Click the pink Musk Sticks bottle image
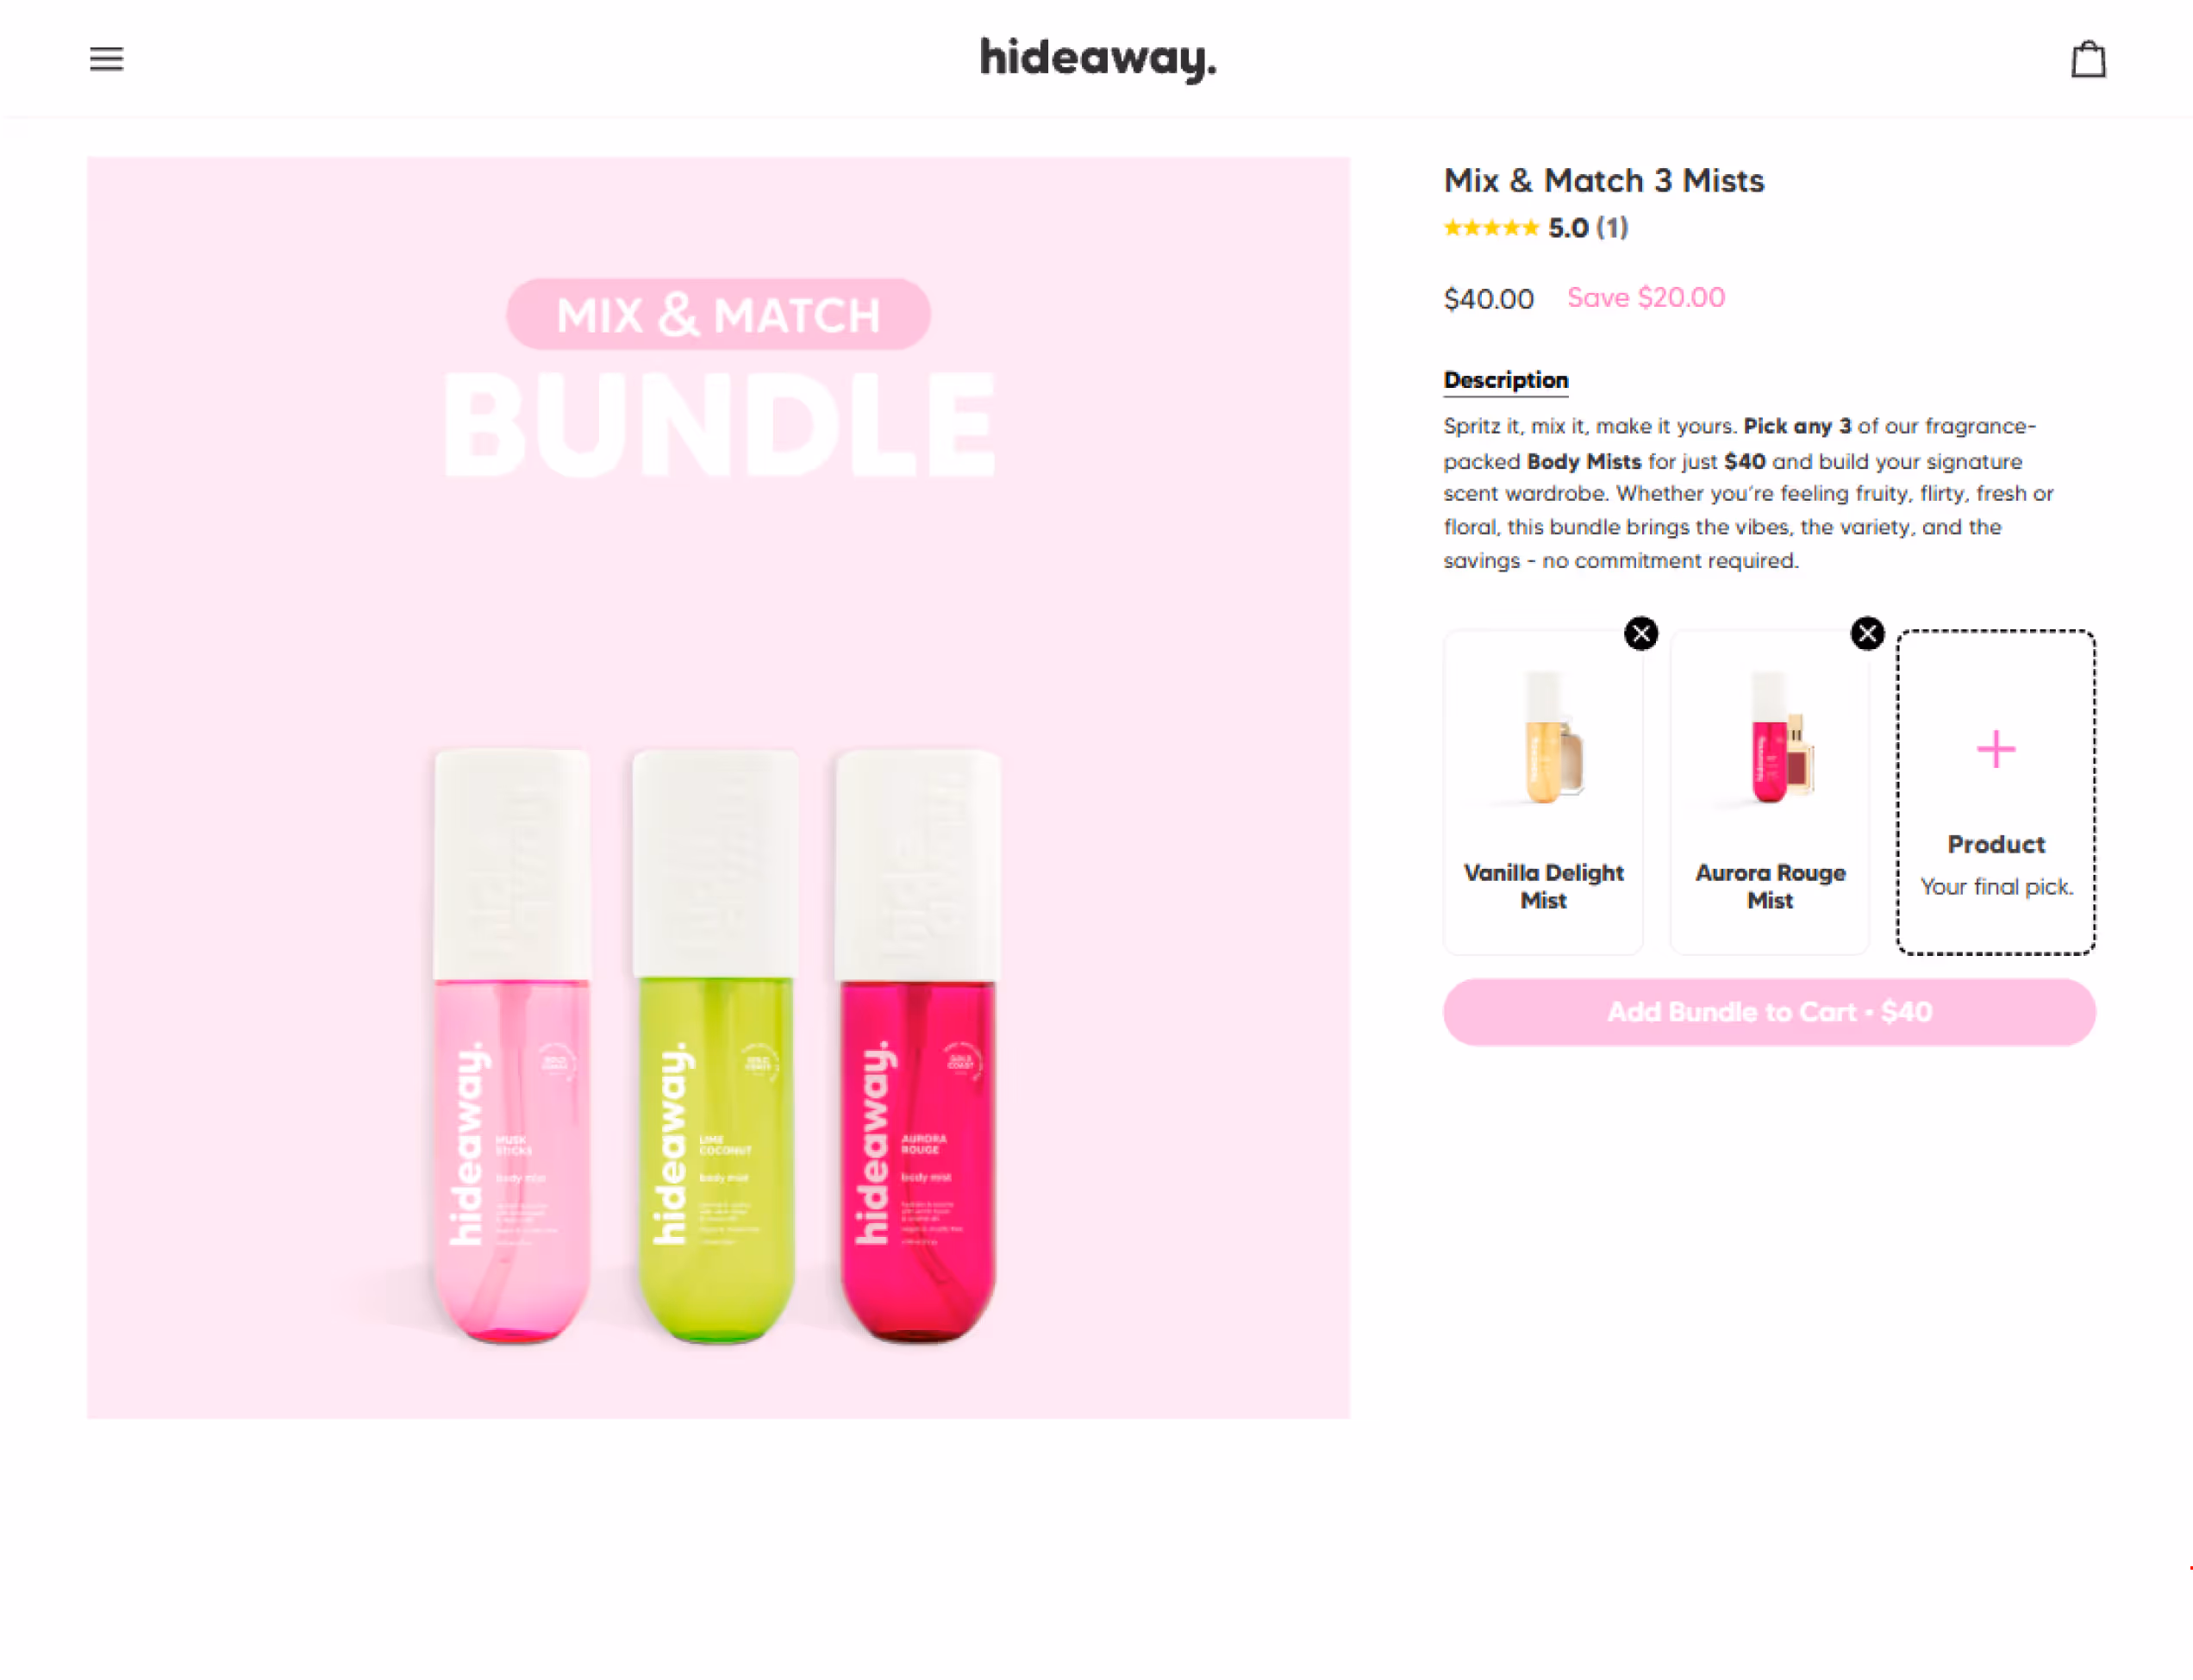Image resolution: width=2193 pixels, height=1680 pixels. 511,1045
